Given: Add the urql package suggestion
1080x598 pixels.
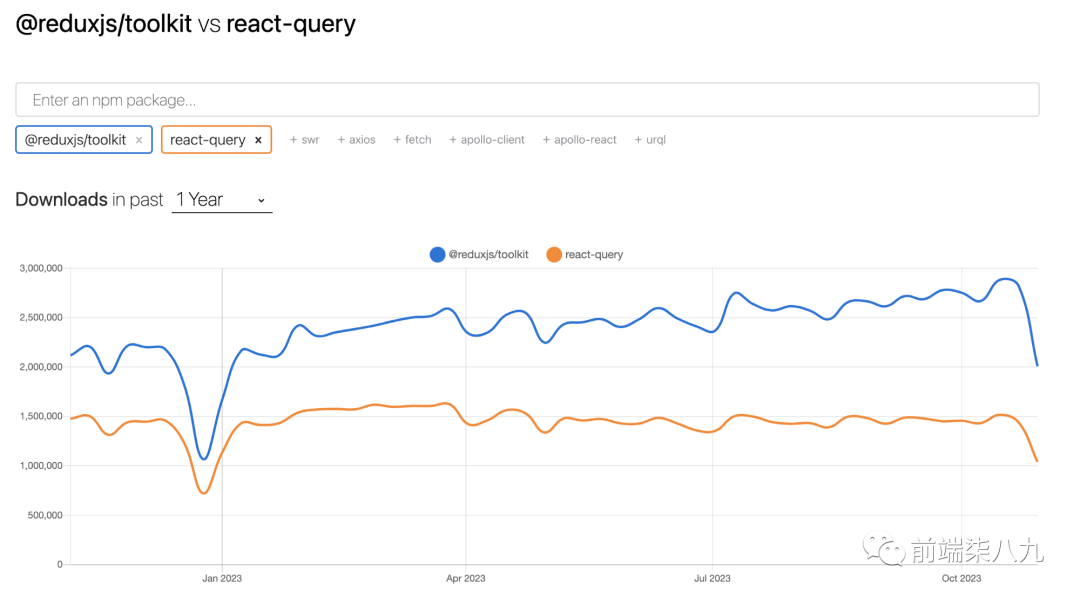Looking at the screenshot, I should tap(650, 140).
